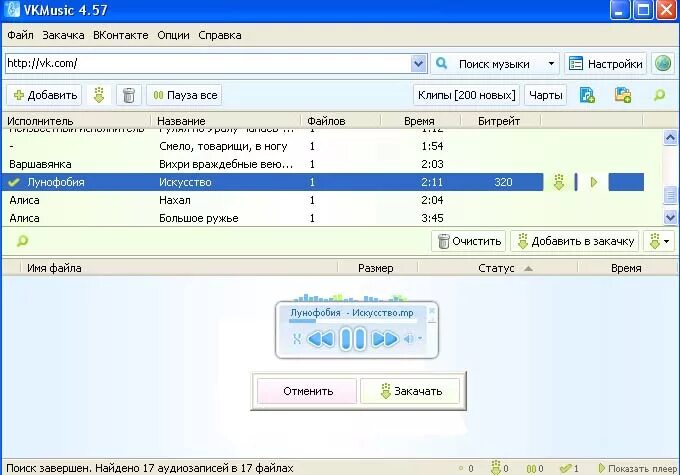Click the fast-forward button in mini player
Screen dimensions: 680x475
pos(385,339)
